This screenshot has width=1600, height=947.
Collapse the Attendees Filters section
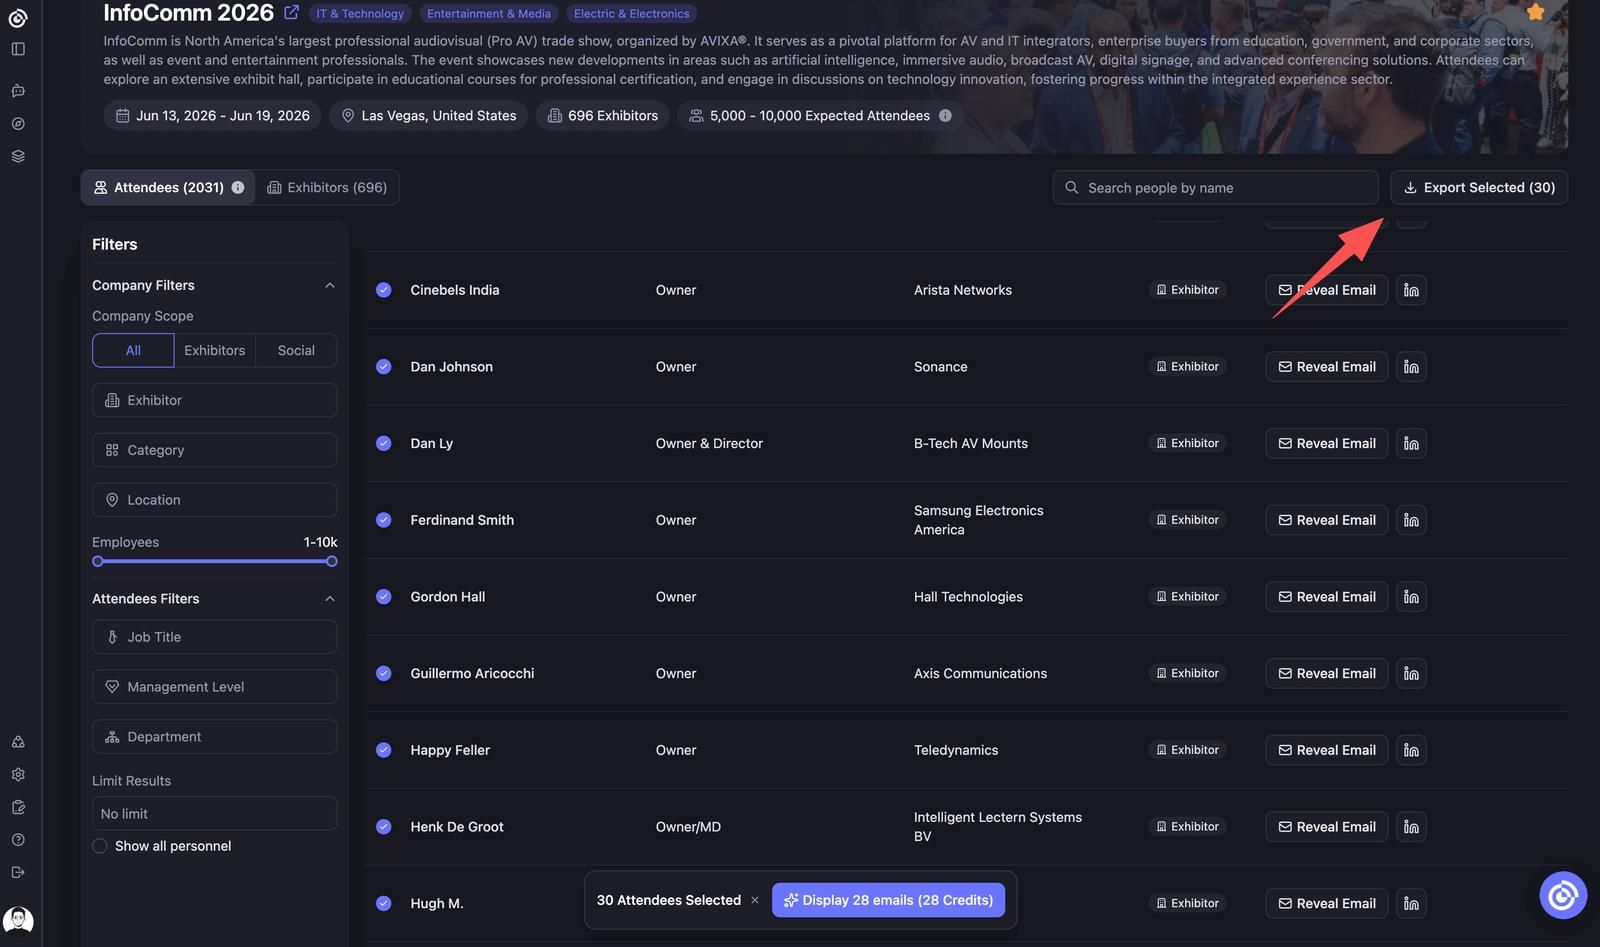click(x=330, y=599)
